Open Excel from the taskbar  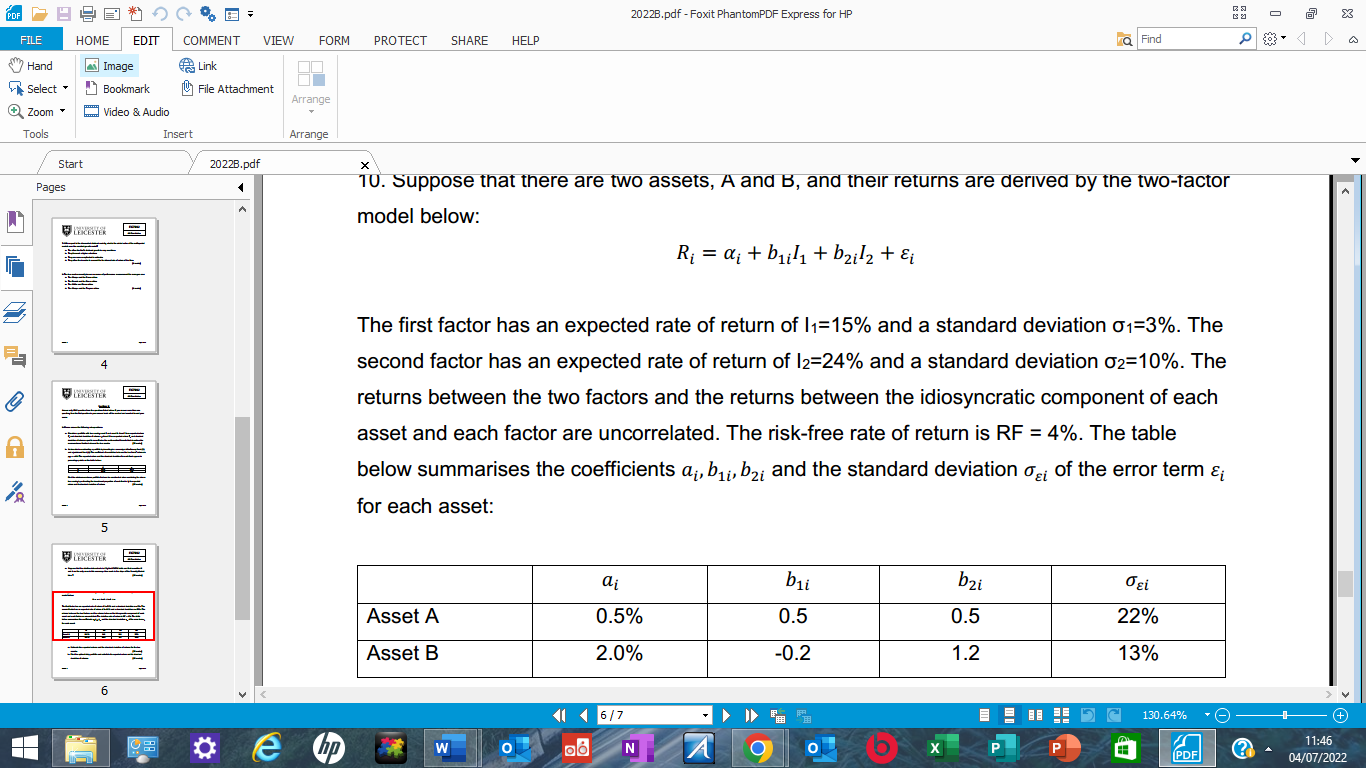941,747
